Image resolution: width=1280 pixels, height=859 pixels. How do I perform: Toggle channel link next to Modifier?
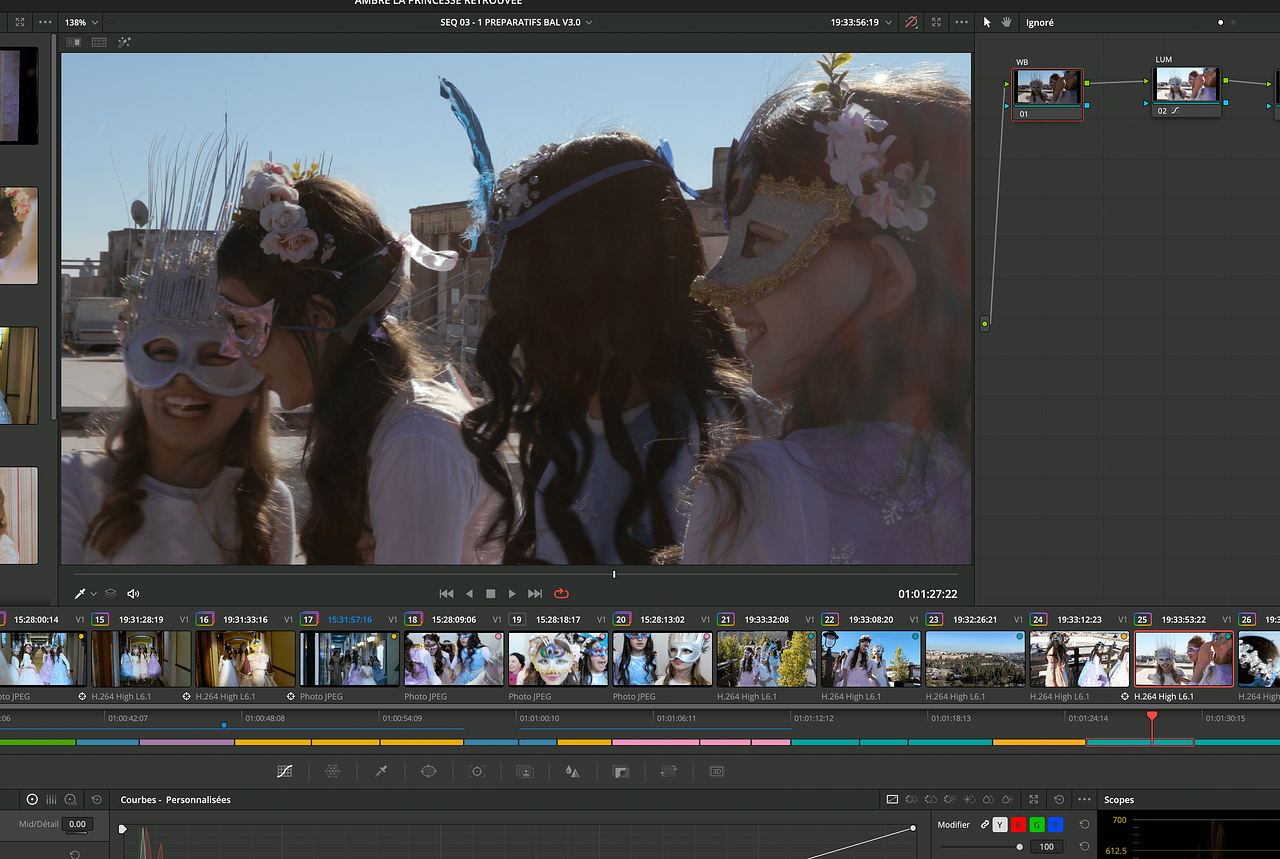coord(985,825)
